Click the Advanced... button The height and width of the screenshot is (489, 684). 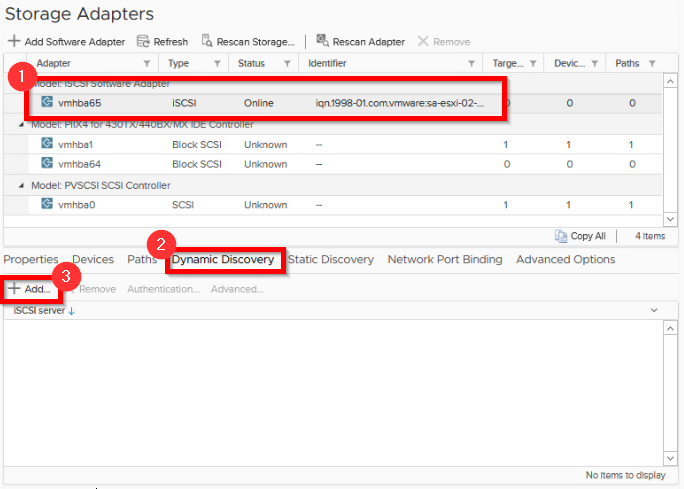pyautogui.click(x=237, y=289)
